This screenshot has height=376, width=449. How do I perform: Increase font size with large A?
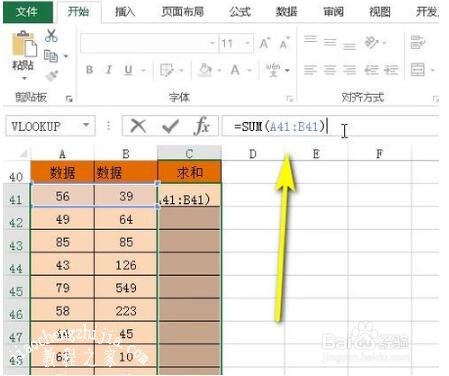264,43
